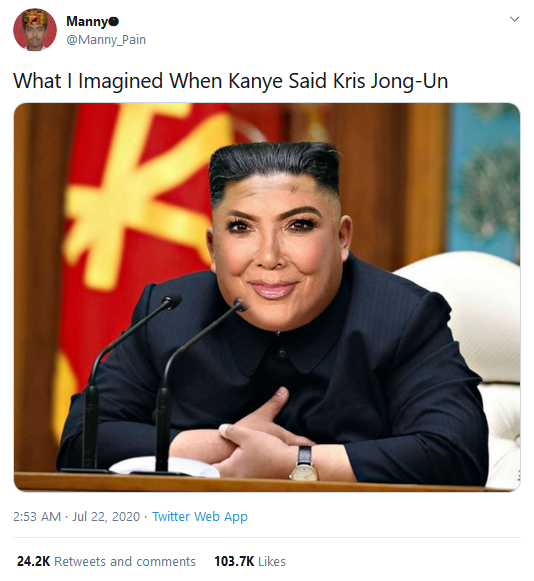Open the attached tweet photo

tap(267, 297)
